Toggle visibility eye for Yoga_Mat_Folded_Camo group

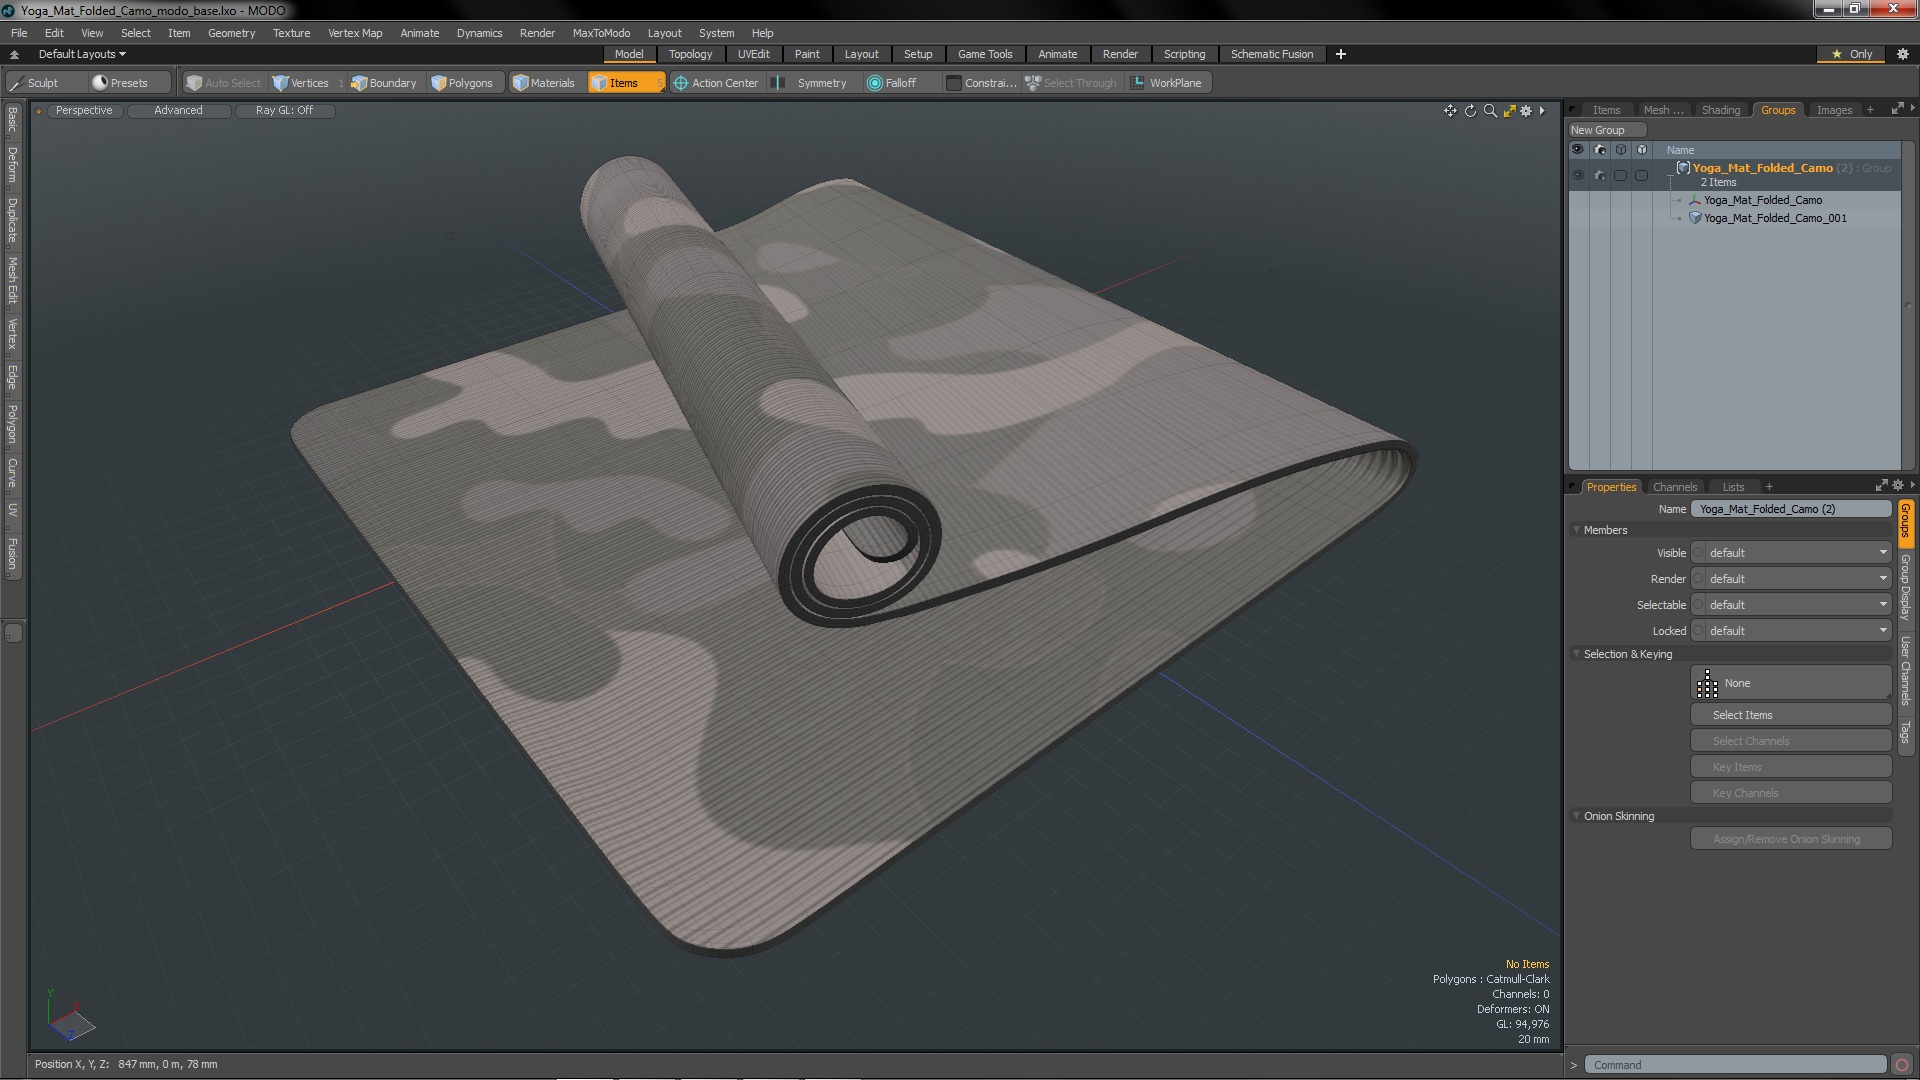[1578, 175]
